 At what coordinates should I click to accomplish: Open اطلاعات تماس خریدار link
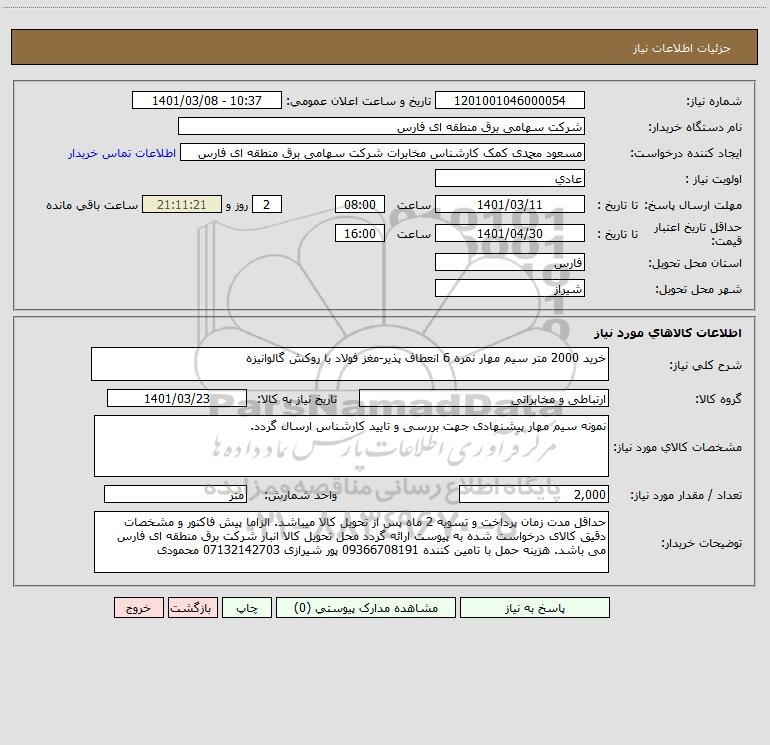pos(122,153)
